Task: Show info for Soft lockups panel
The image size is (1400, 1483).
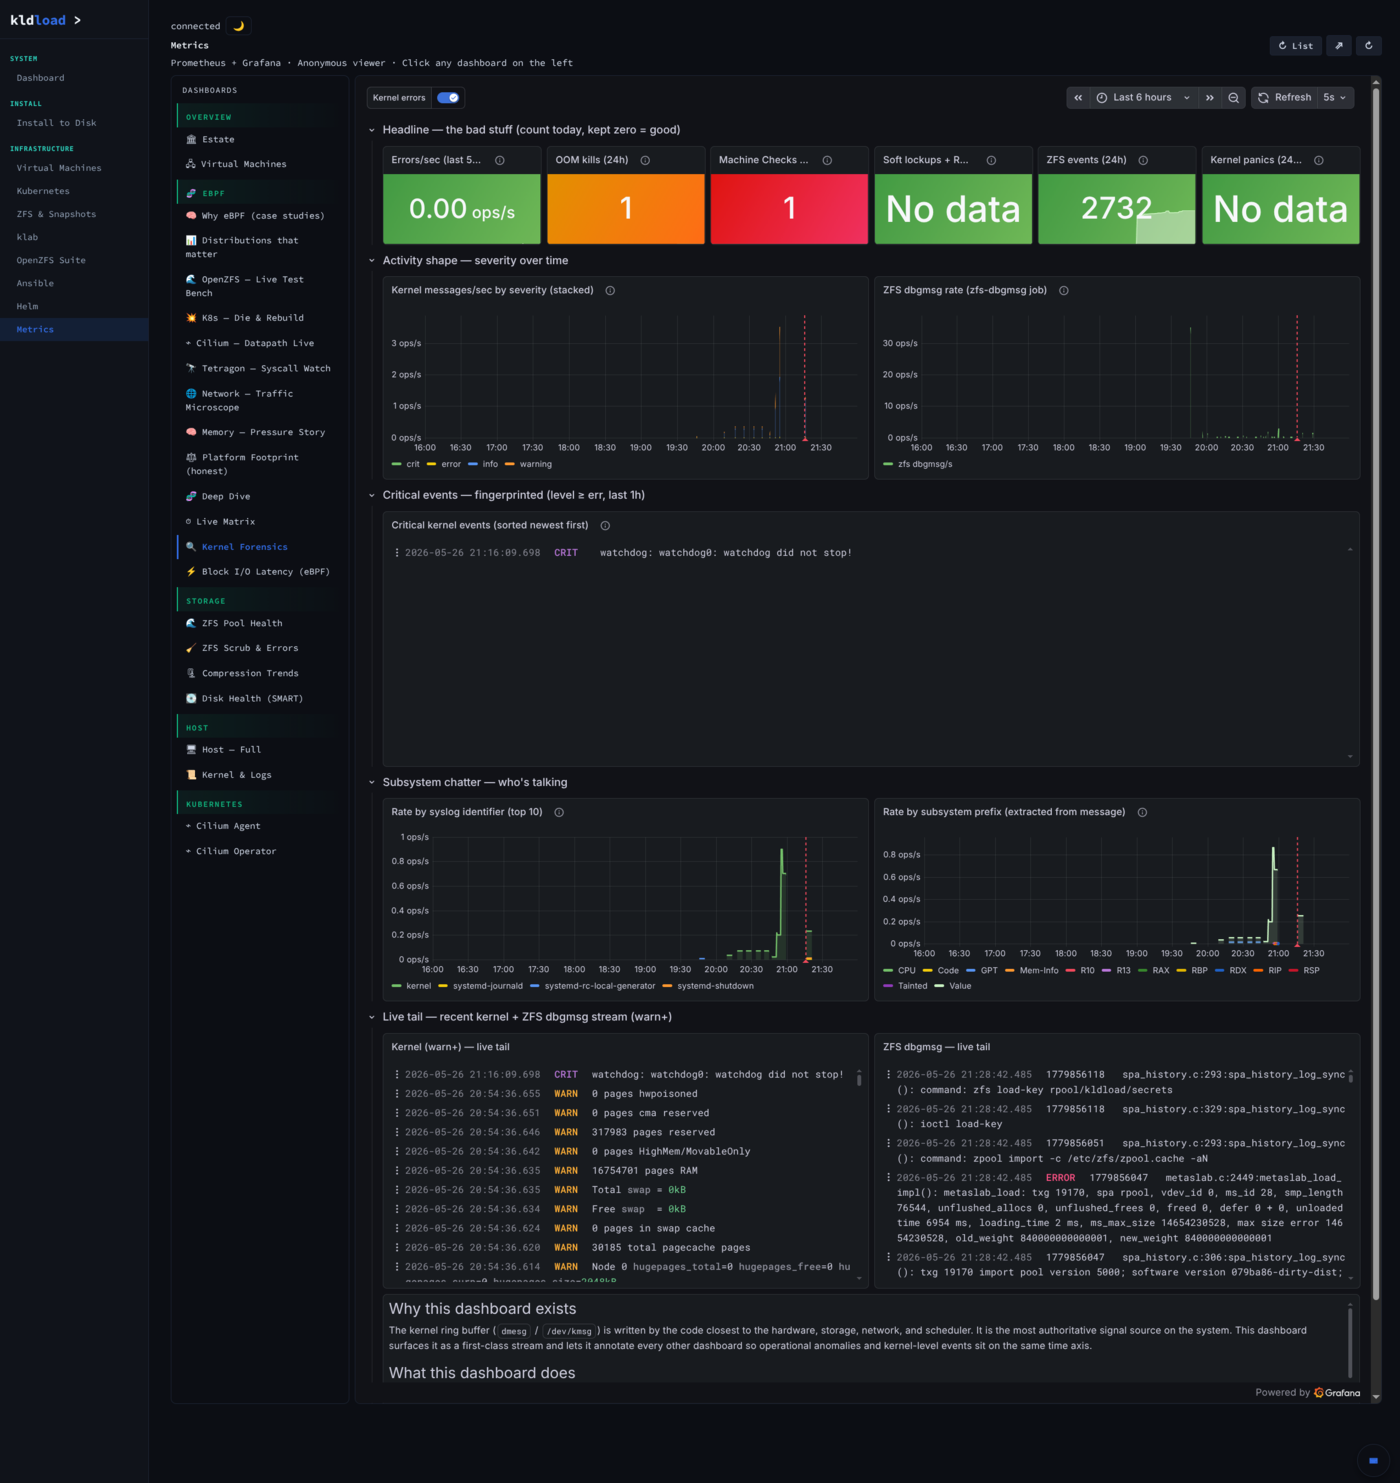Action: click(991, 160)
